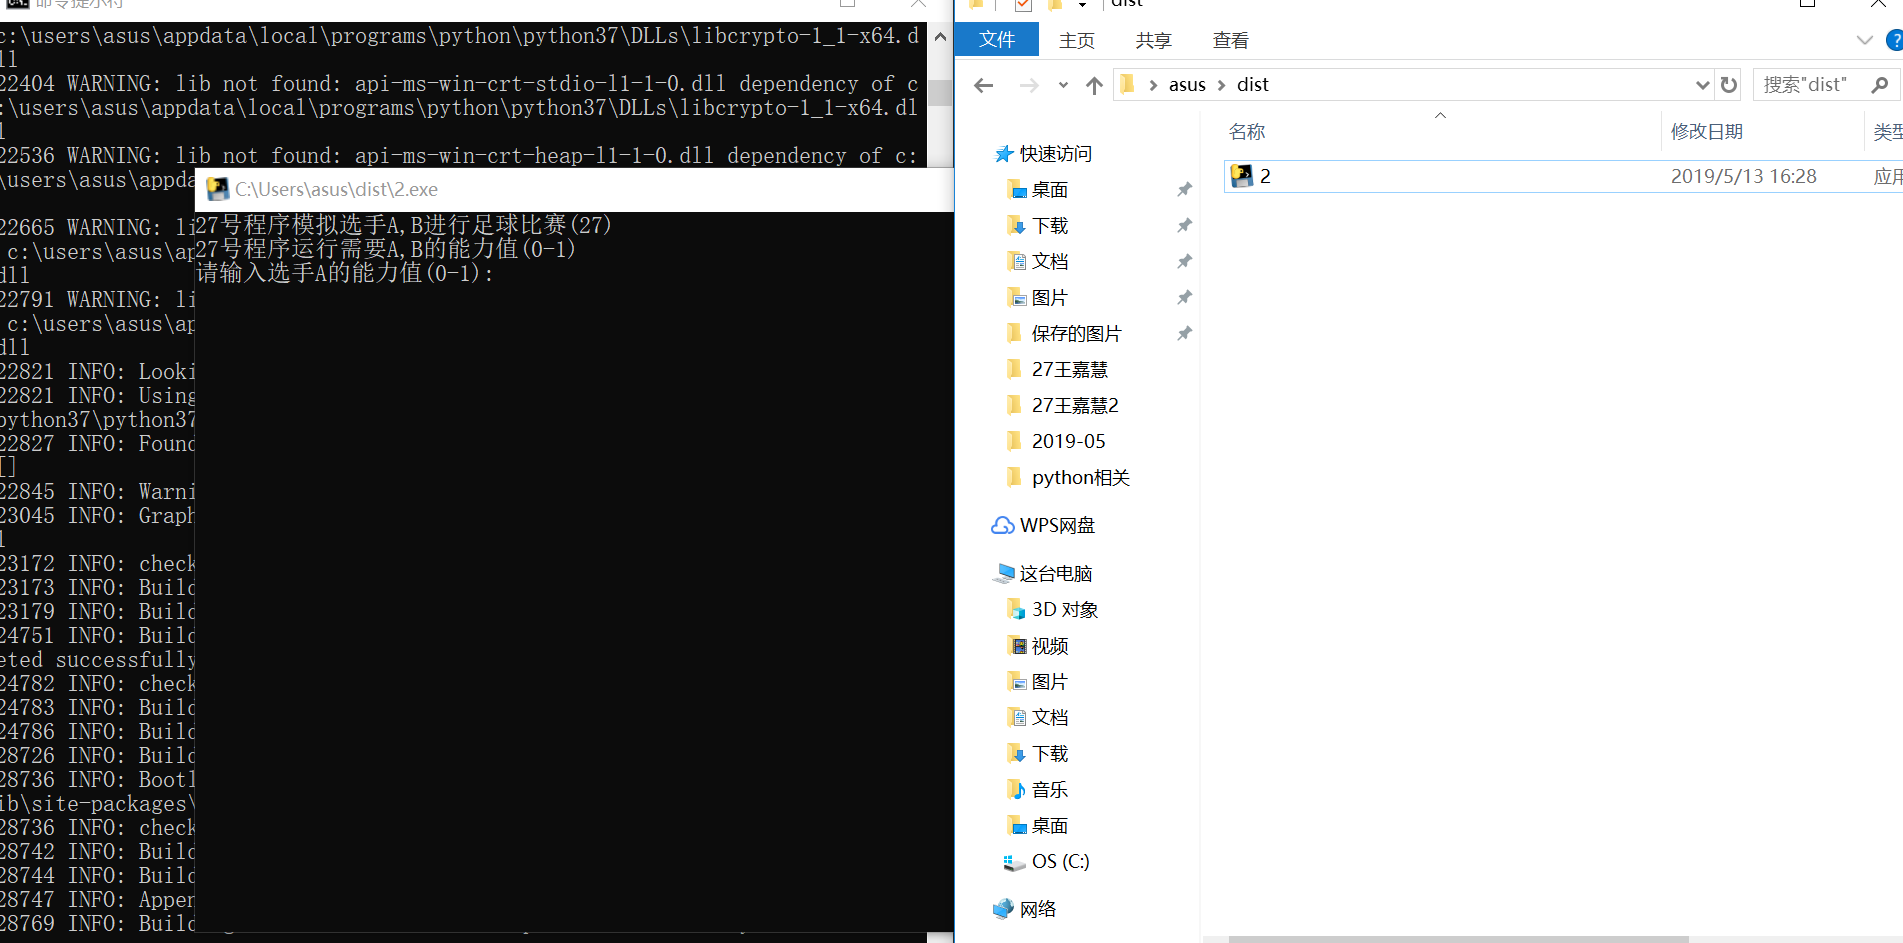1903x943 pixels.
Task: Click the dist breadcrumb in address bar
Action: (1252, 85)
